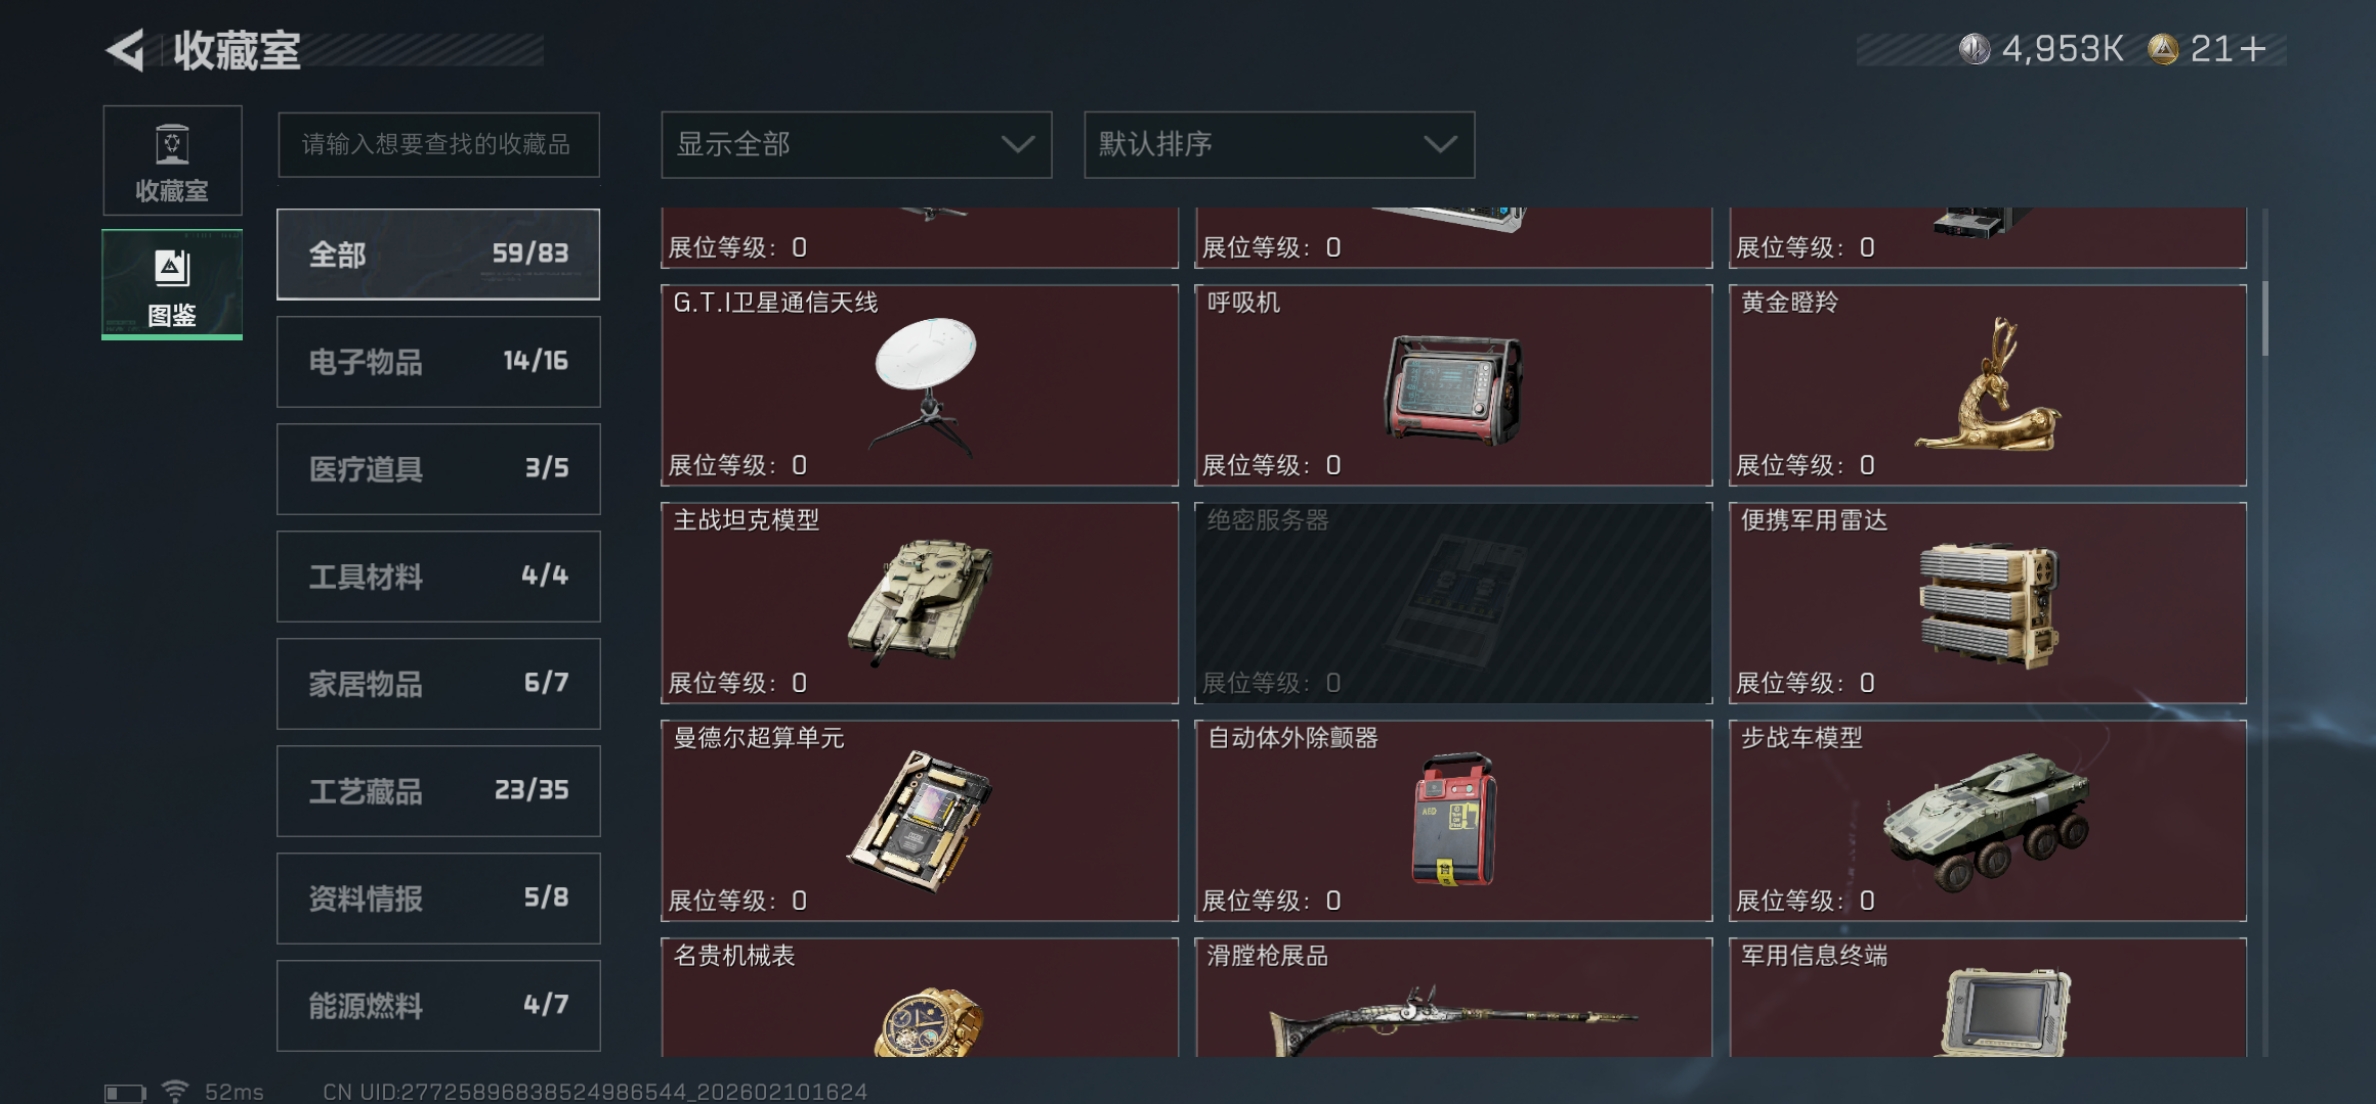Select the locked 绝密服务器 card

1453,603
